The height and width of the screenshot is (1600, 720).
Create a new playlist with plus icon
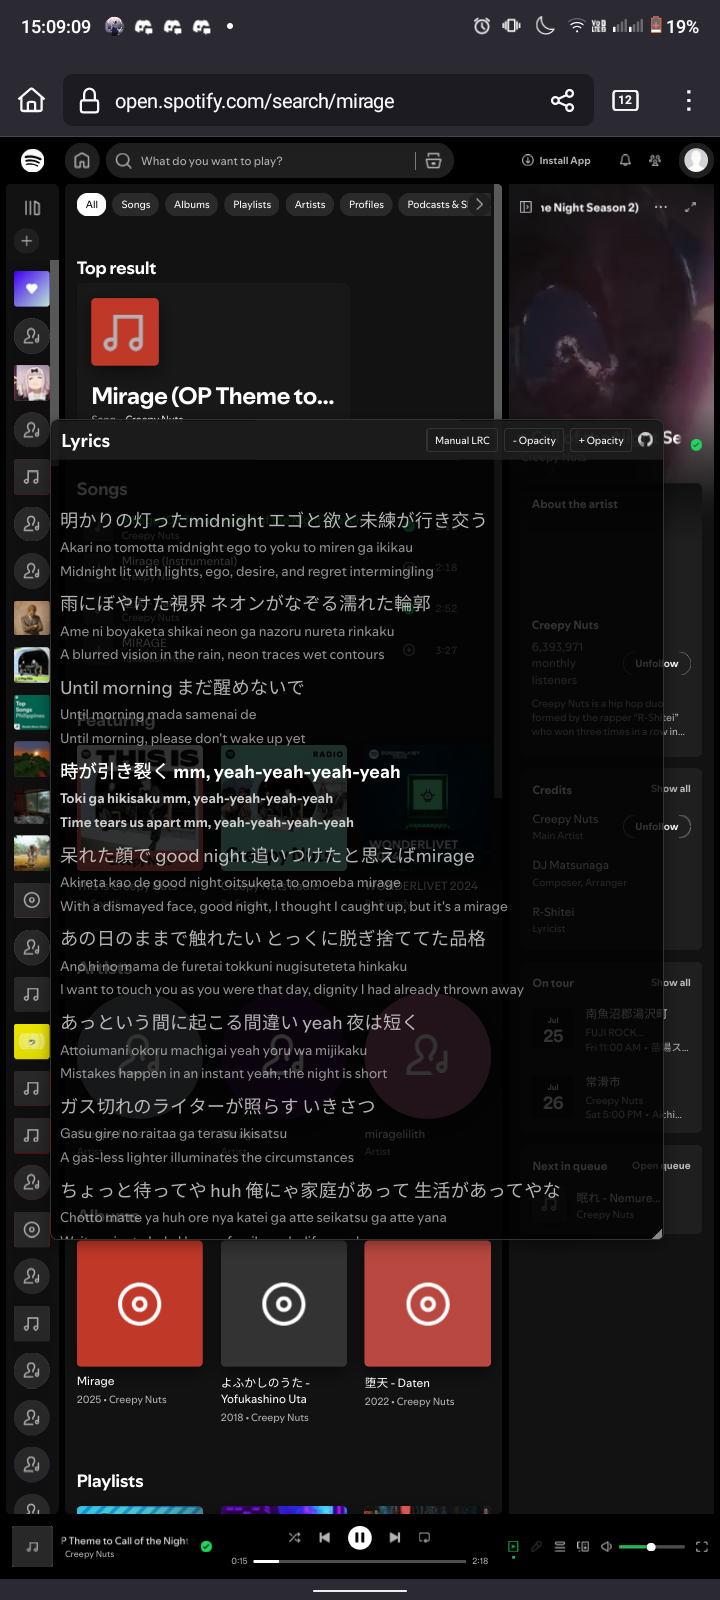tap(27, 241)
